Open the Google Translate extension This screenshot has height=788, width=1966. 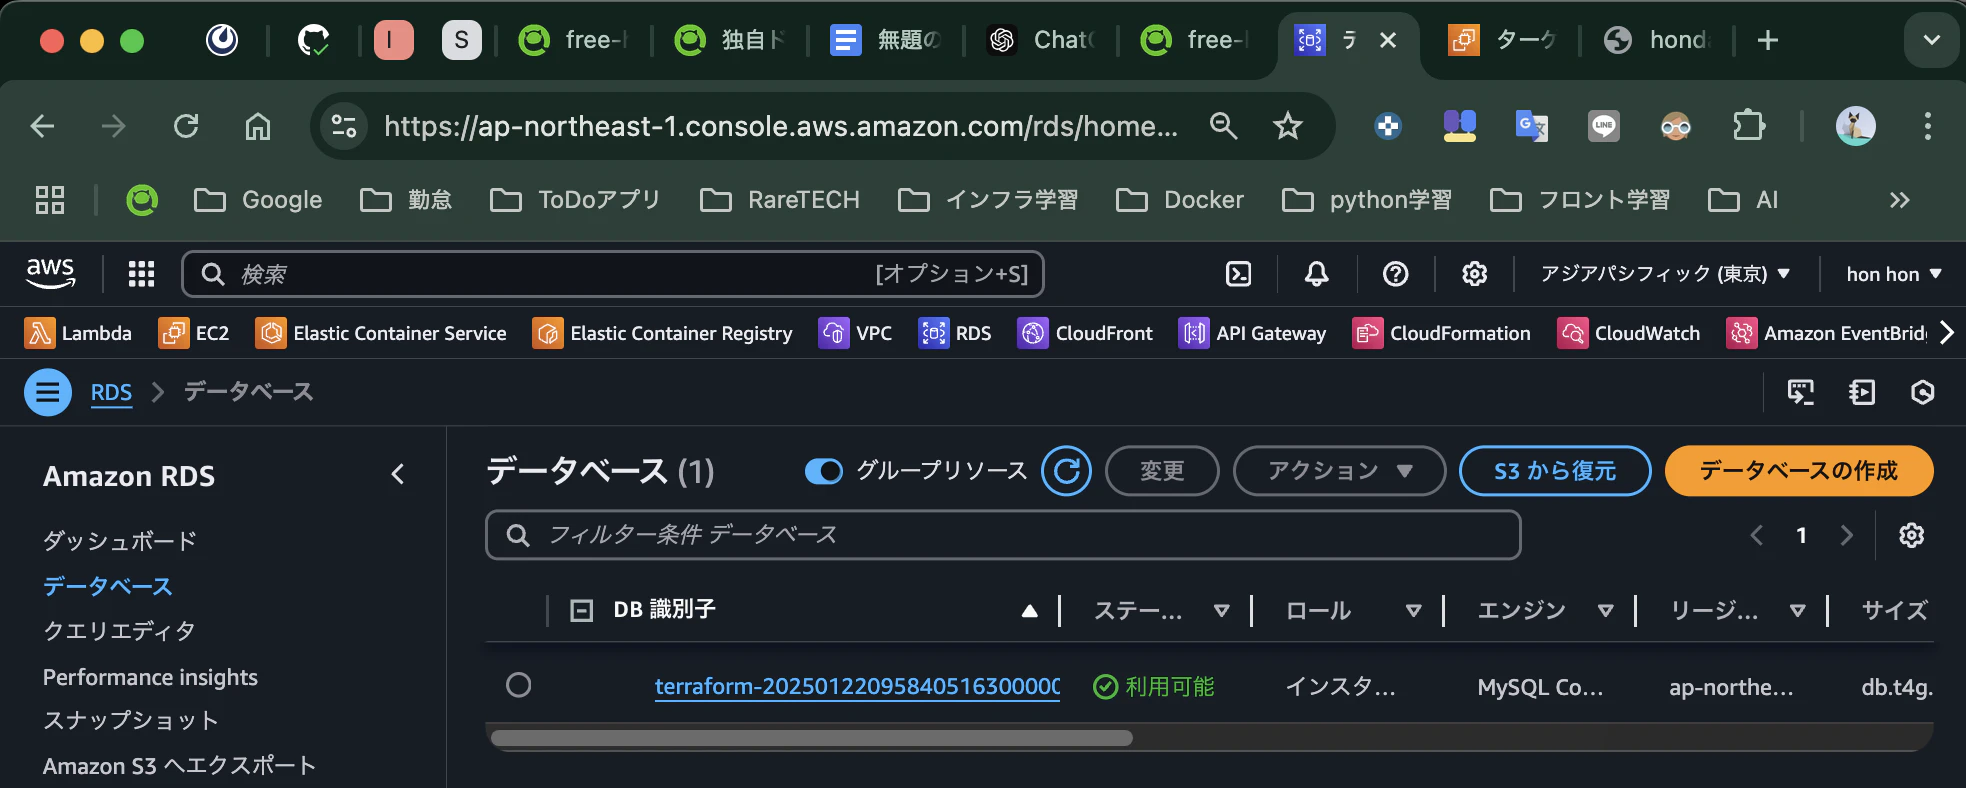coord(1531,126)
